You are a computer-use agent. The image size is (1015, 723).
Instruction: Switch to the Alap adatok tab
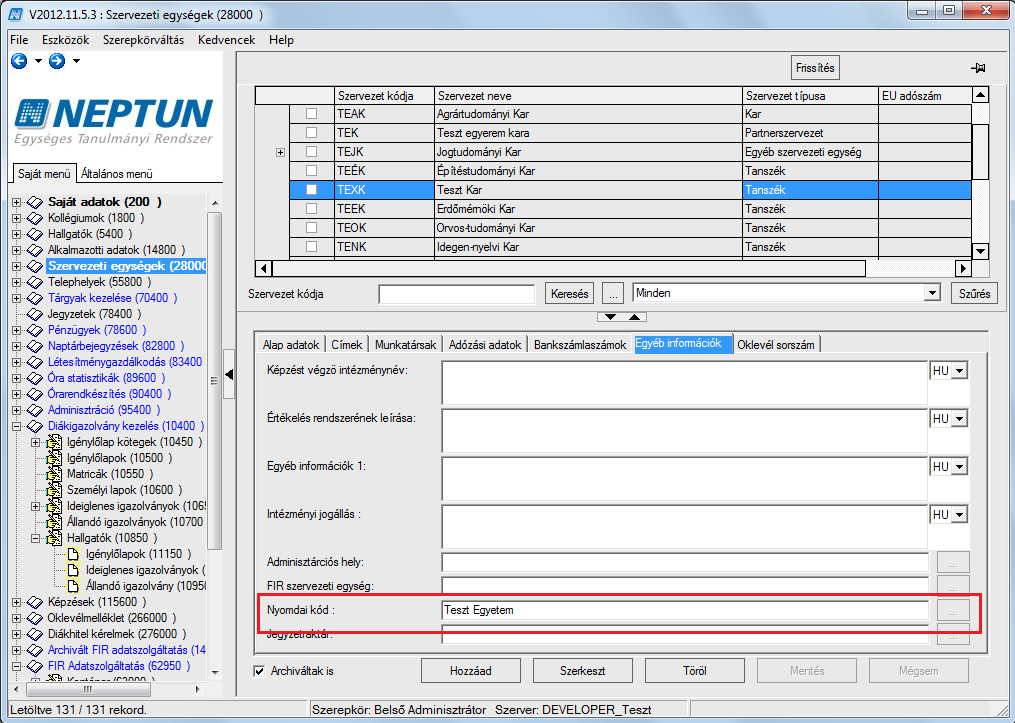click(x=291, y=345)
